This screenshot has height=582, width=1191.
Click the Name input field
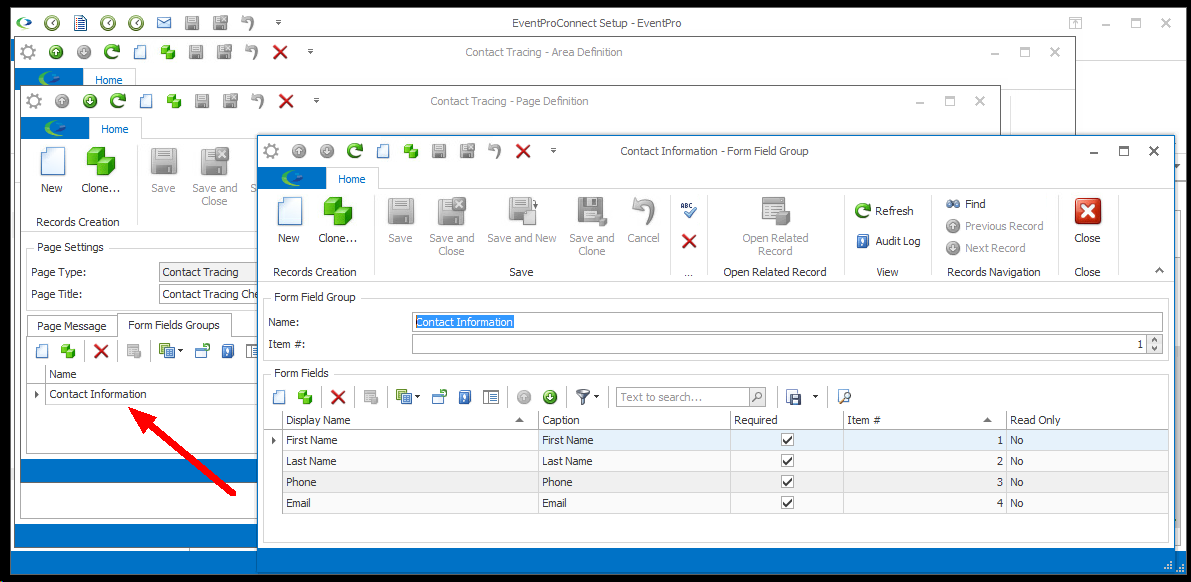787,322
